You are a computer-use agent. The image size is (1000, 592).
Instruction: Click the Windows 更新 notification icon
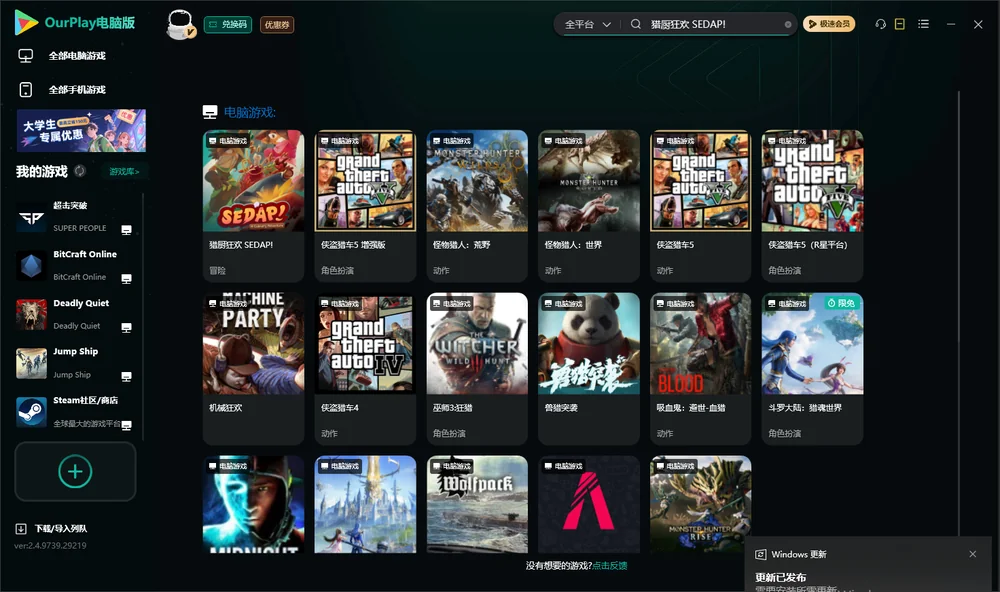click(x=761, y=554)
